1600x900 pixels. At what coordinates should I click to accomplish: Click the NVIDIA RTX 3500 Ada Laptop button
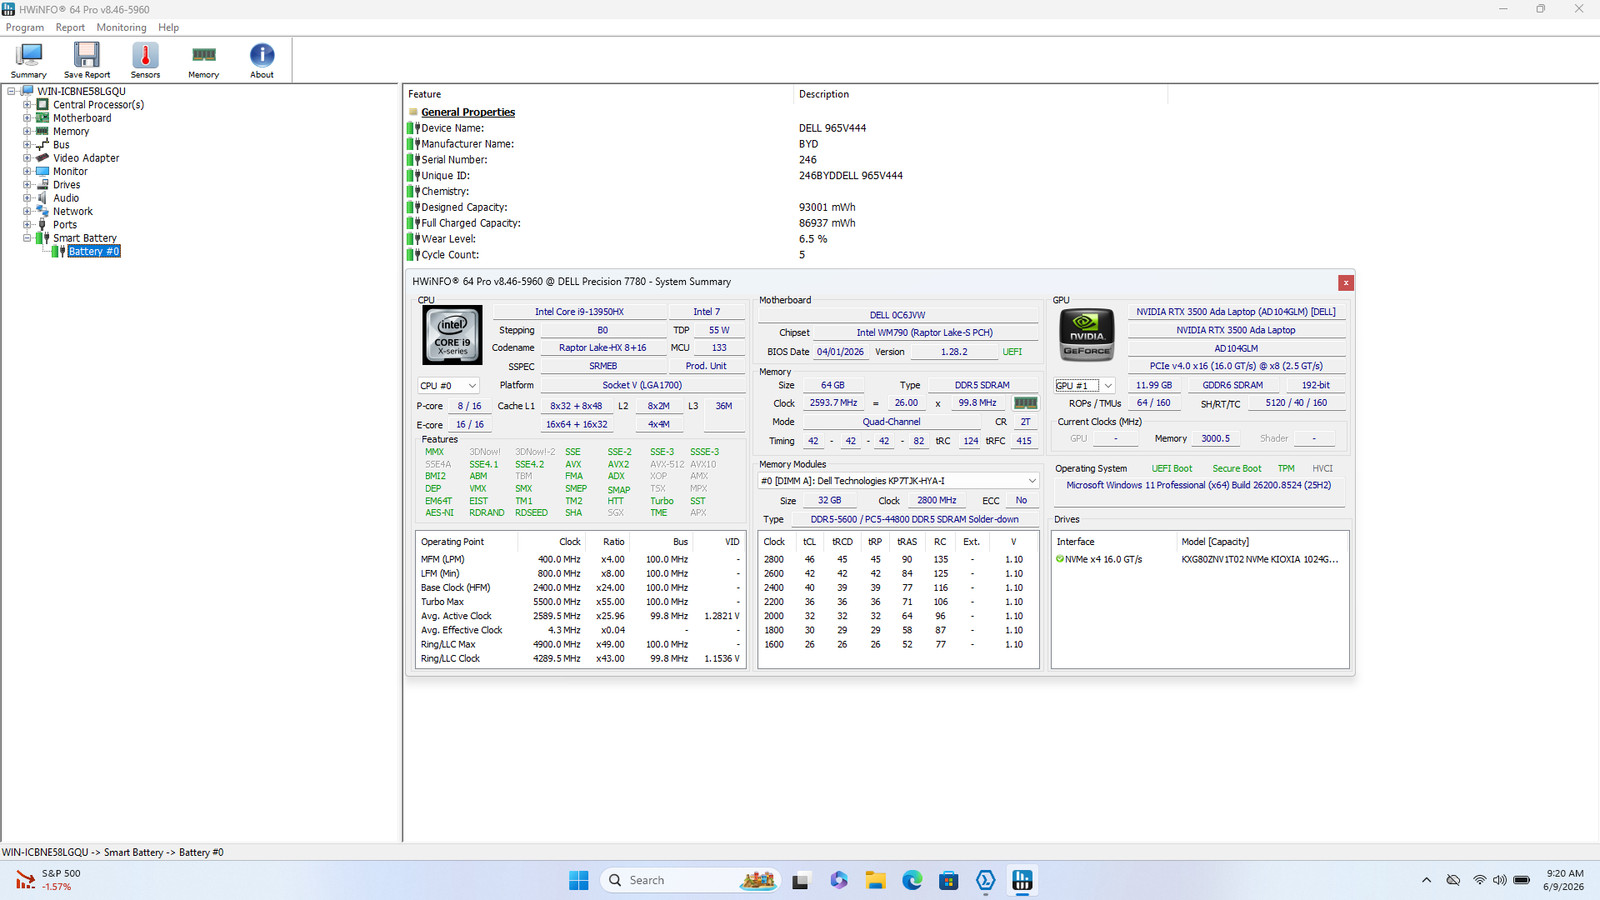tap(1236, 330)
